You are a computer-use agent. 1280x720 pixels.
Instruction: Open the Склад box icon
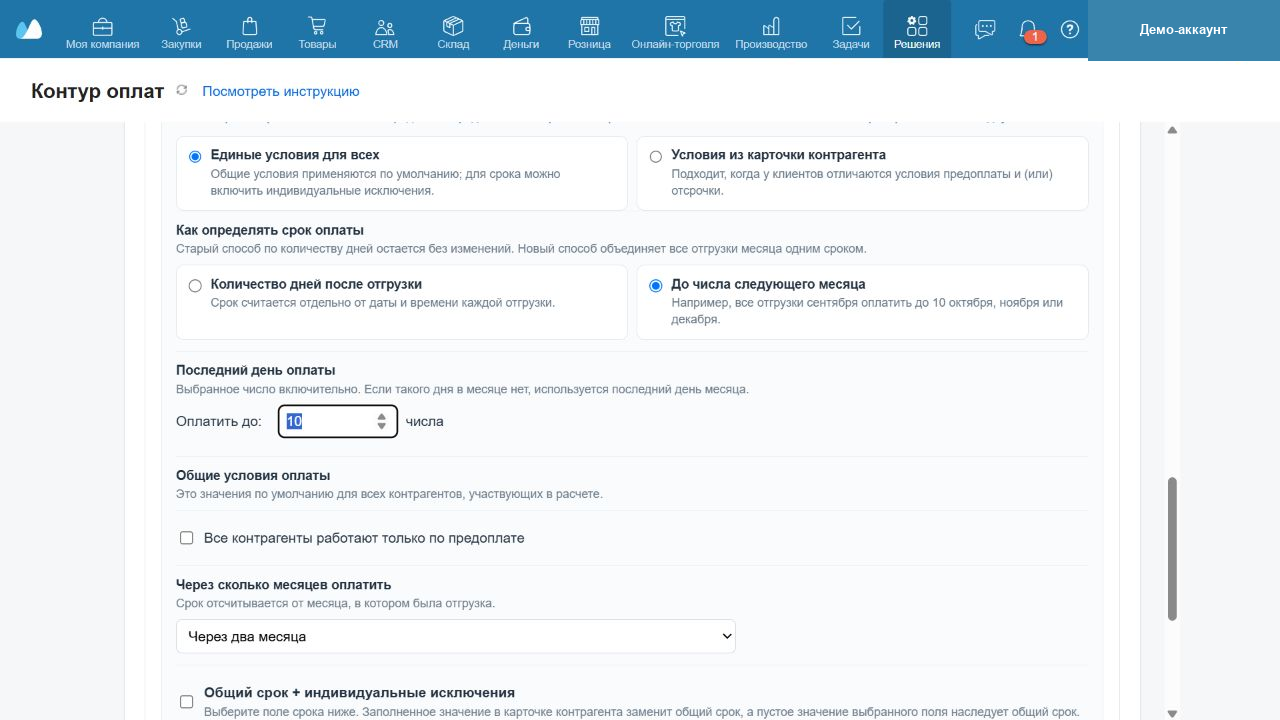coord(453,26)
